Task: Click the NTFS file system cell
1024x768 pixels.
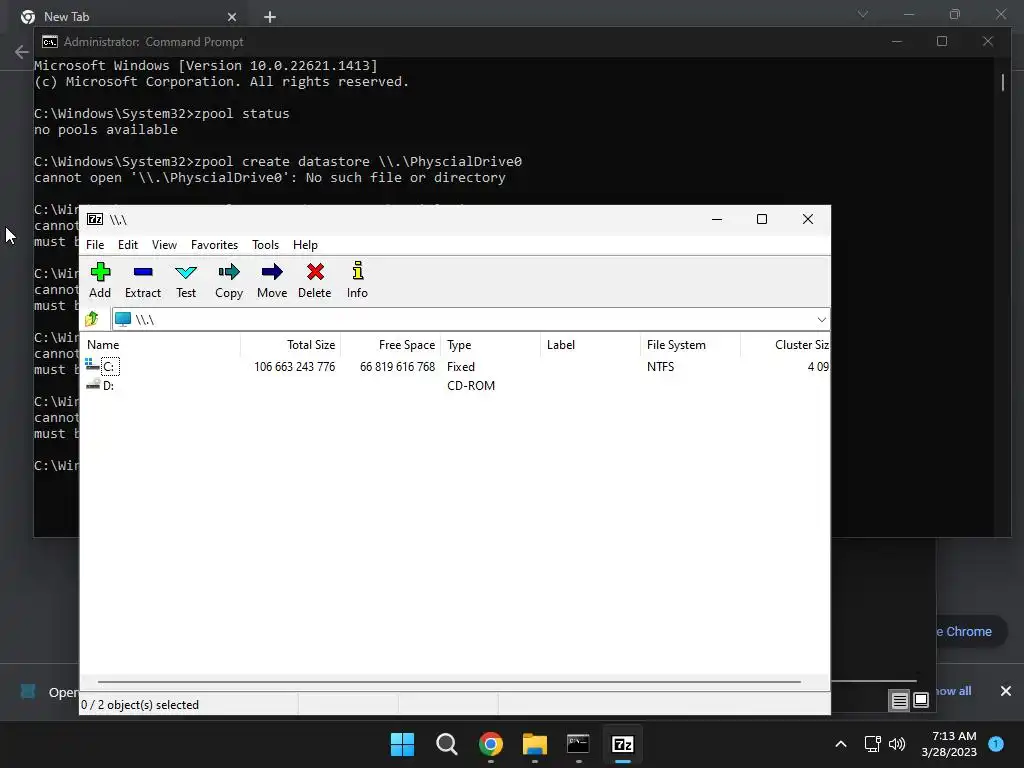Action: click(660, 367)
